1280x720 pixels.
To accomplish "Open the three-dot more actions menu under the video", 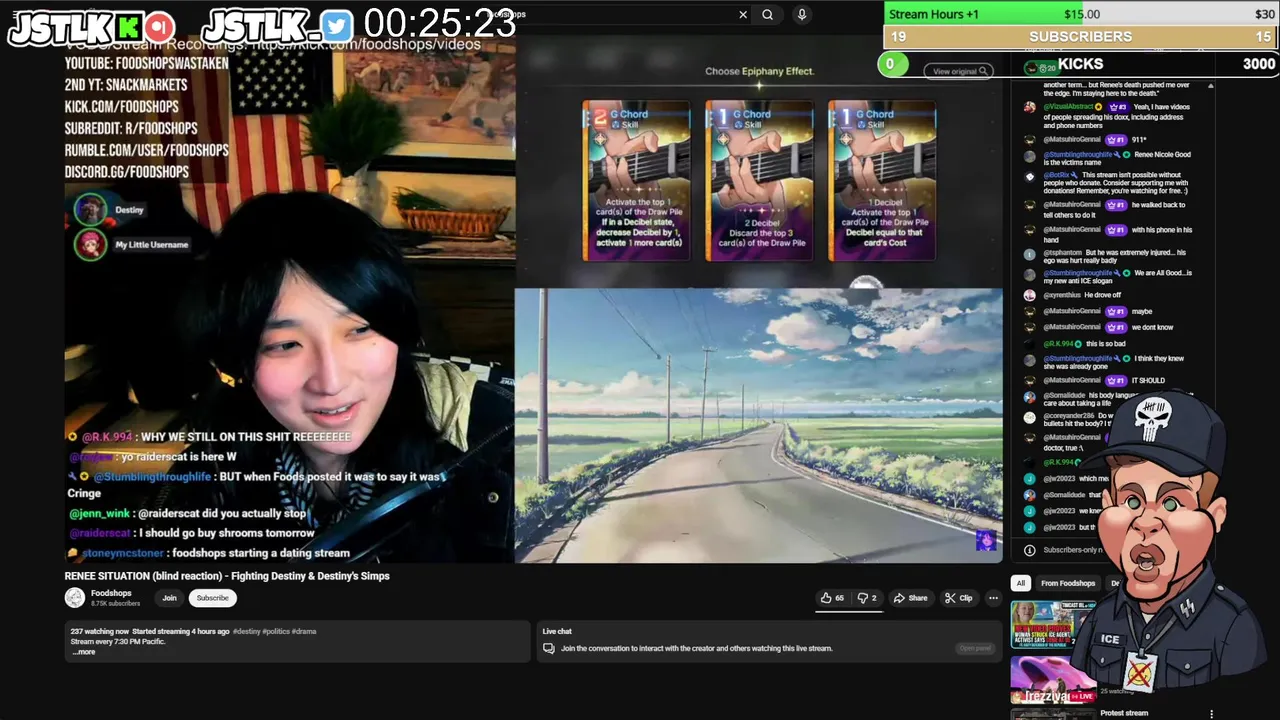I will click(x=993, y=598).
